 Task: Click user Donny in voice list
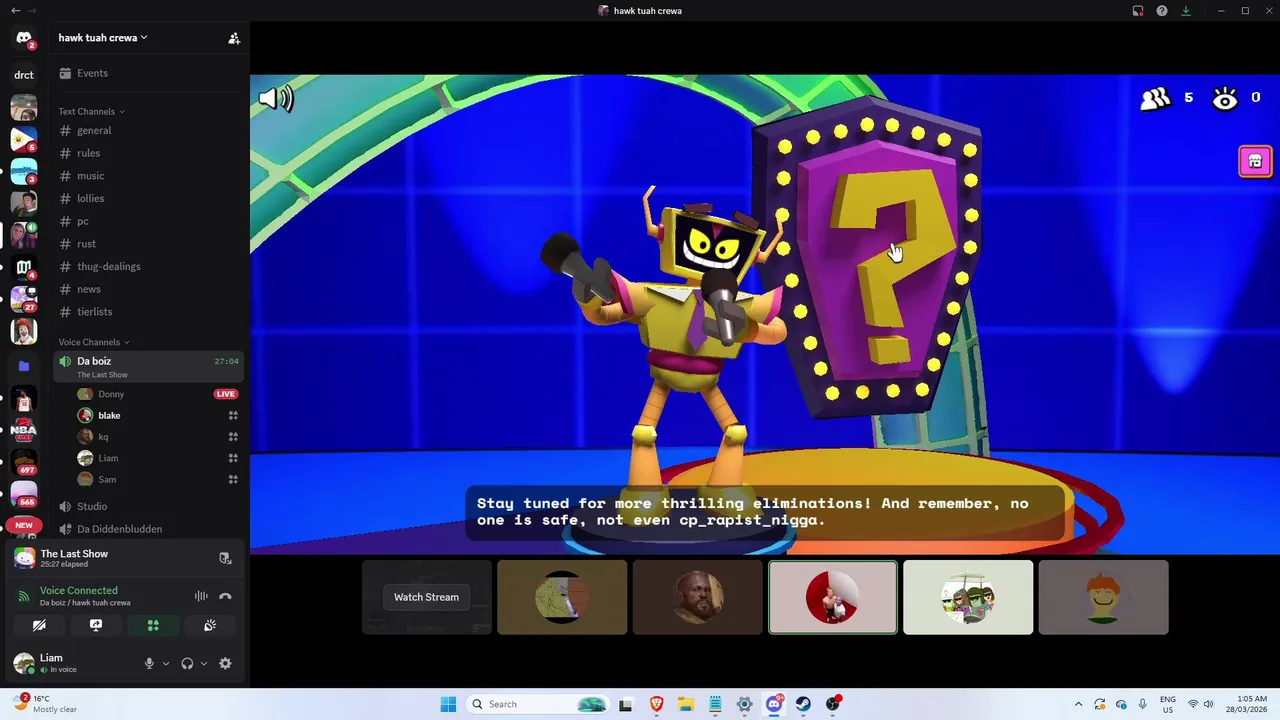[158, 394]
